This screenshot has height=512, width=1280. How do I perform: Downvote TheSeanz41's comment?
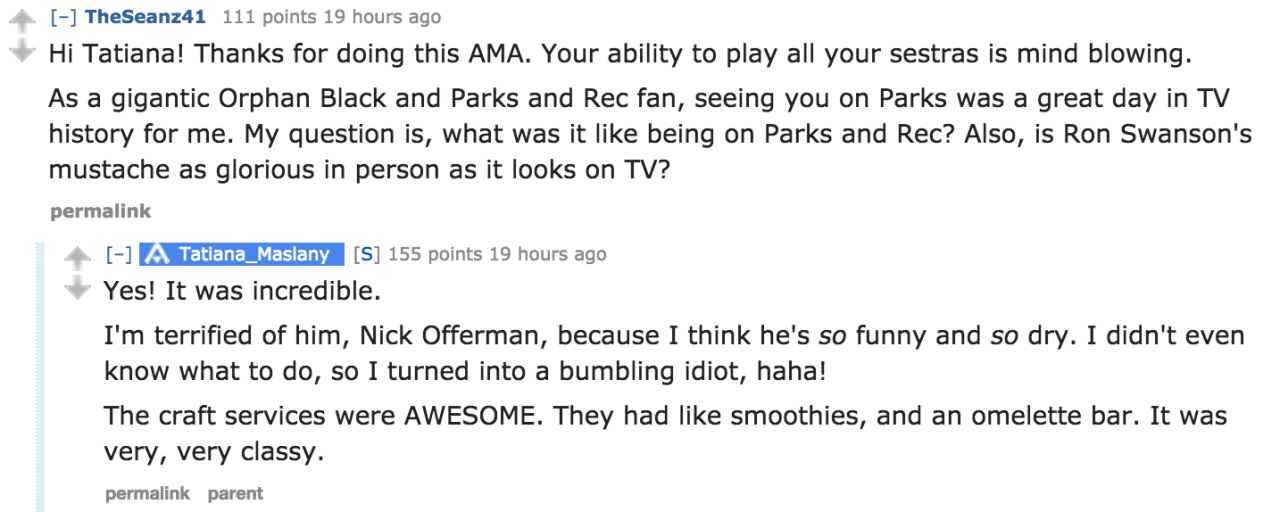[x=21, y=51]
